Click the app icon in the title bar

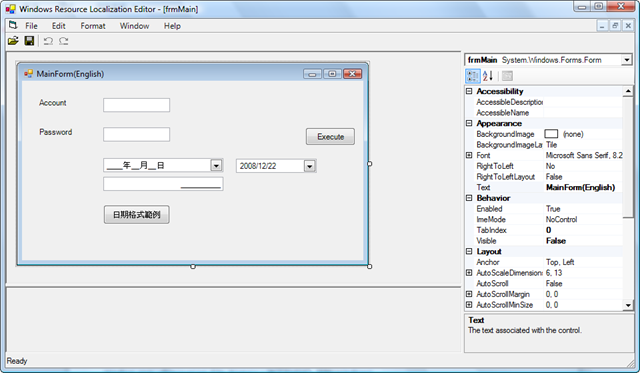click(x=10, y=9)
